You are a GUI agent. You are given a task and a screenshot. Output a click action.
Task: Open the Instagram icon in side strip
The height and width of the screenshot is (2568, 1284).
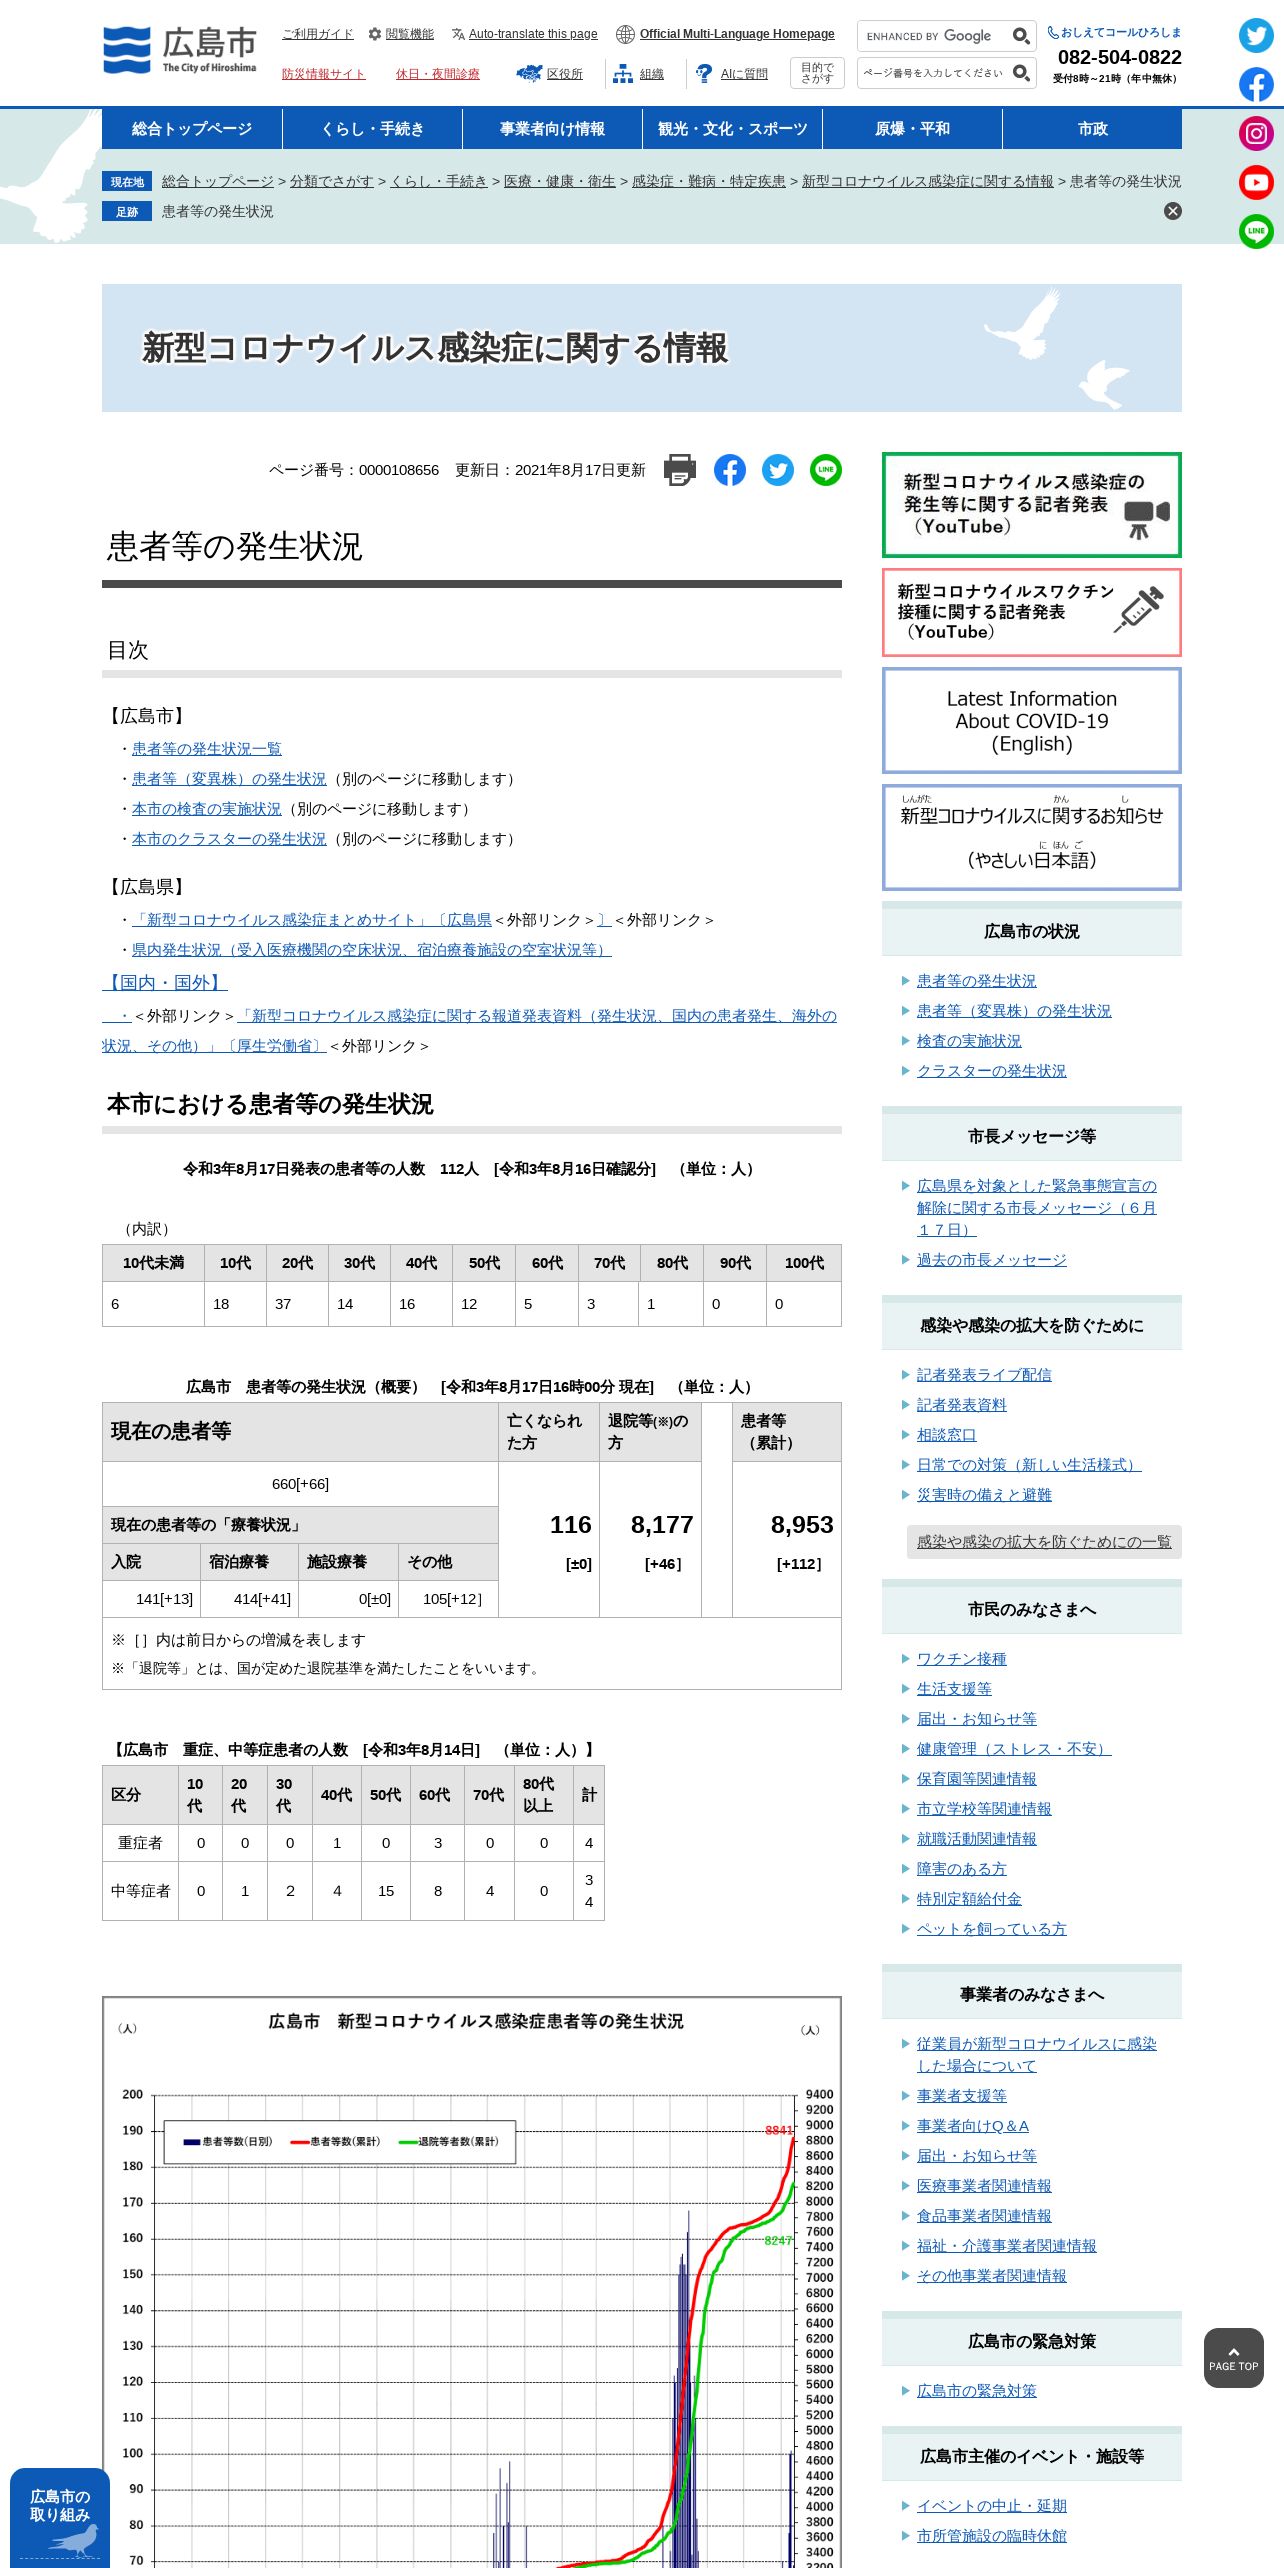tap(1256, 134)
